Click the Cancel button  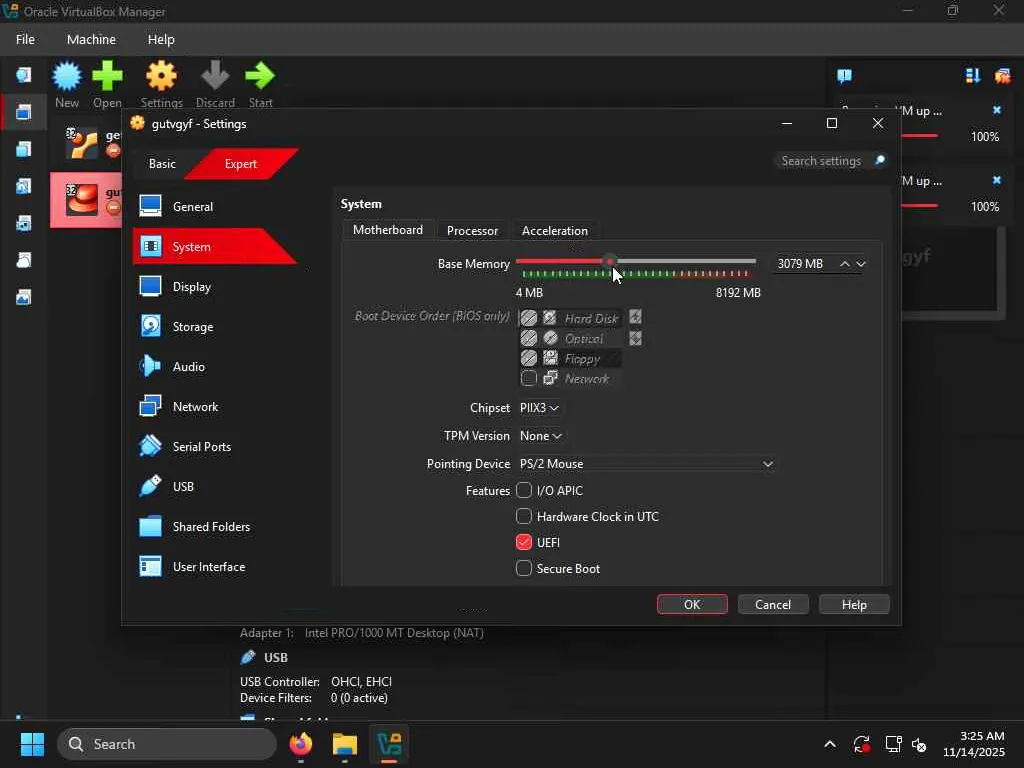[773, 604]
